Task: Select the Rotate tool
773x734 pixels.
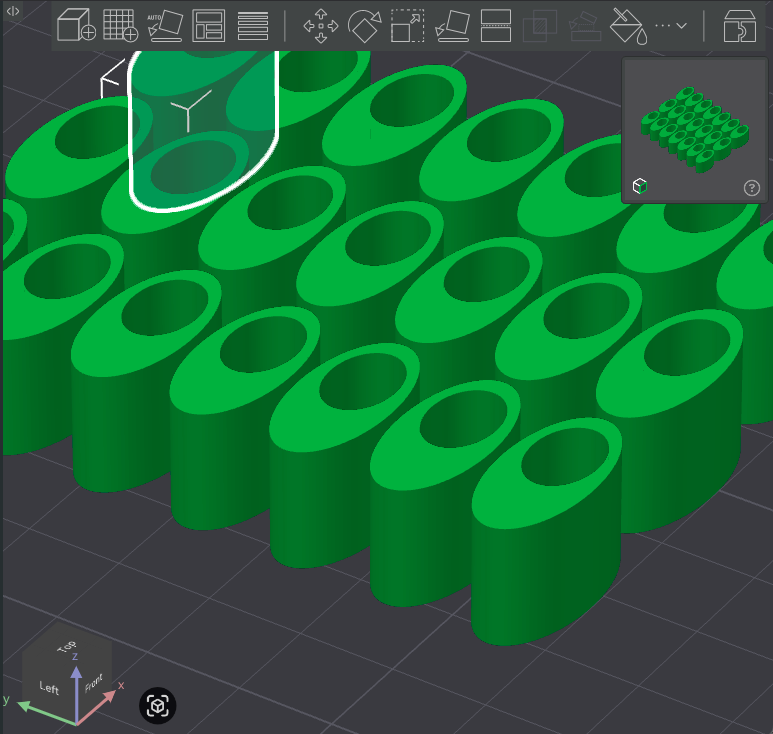Action: pyautogui.click(x=364, y=26)
